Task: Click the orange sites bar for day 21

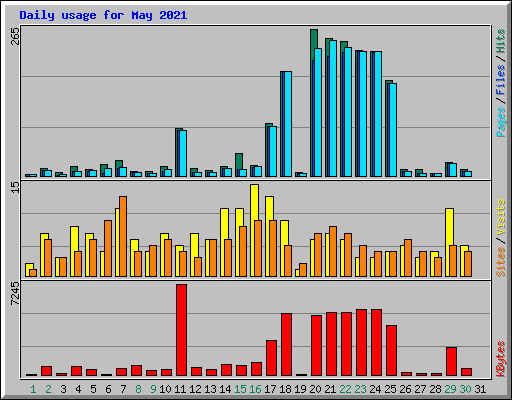Action: (x=333, y=251)
